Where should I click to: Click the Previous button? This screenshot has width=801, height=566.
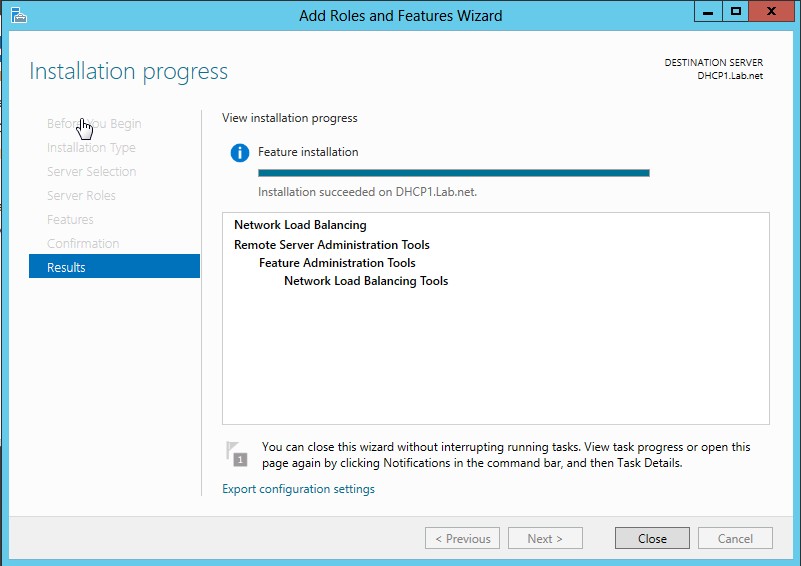pos(462,538)
